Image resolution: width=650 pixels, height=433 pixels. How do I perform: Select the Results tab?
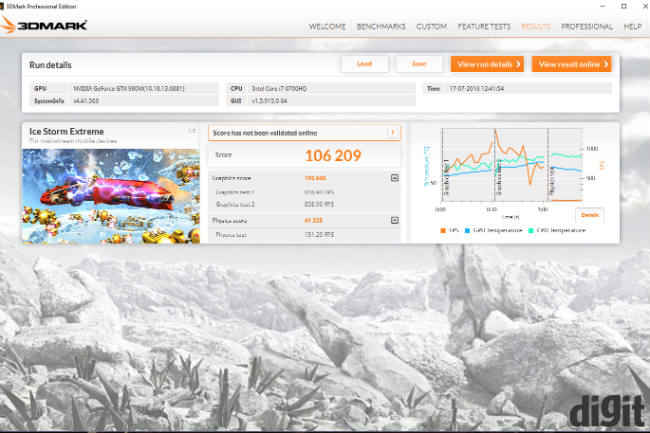(536, 27)
